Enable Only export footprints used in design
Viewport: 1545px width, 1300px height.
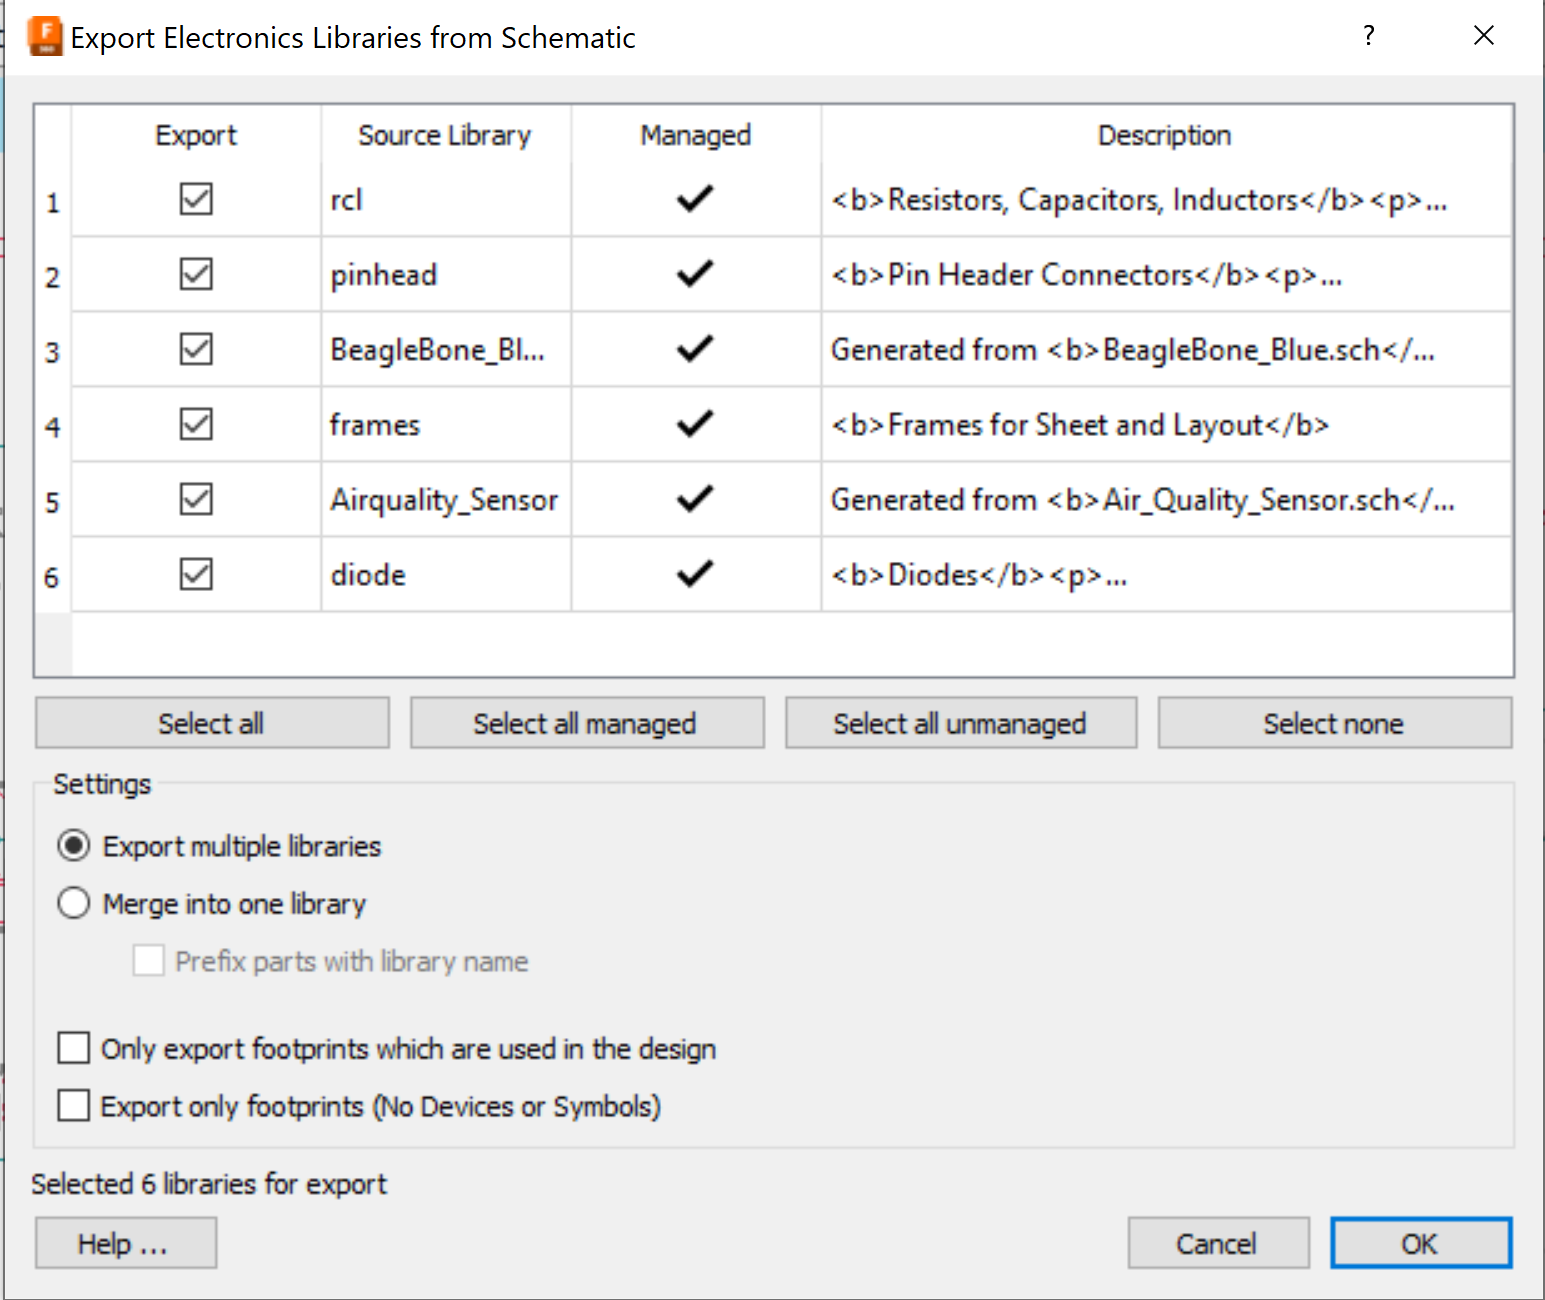coord(73,1048)
